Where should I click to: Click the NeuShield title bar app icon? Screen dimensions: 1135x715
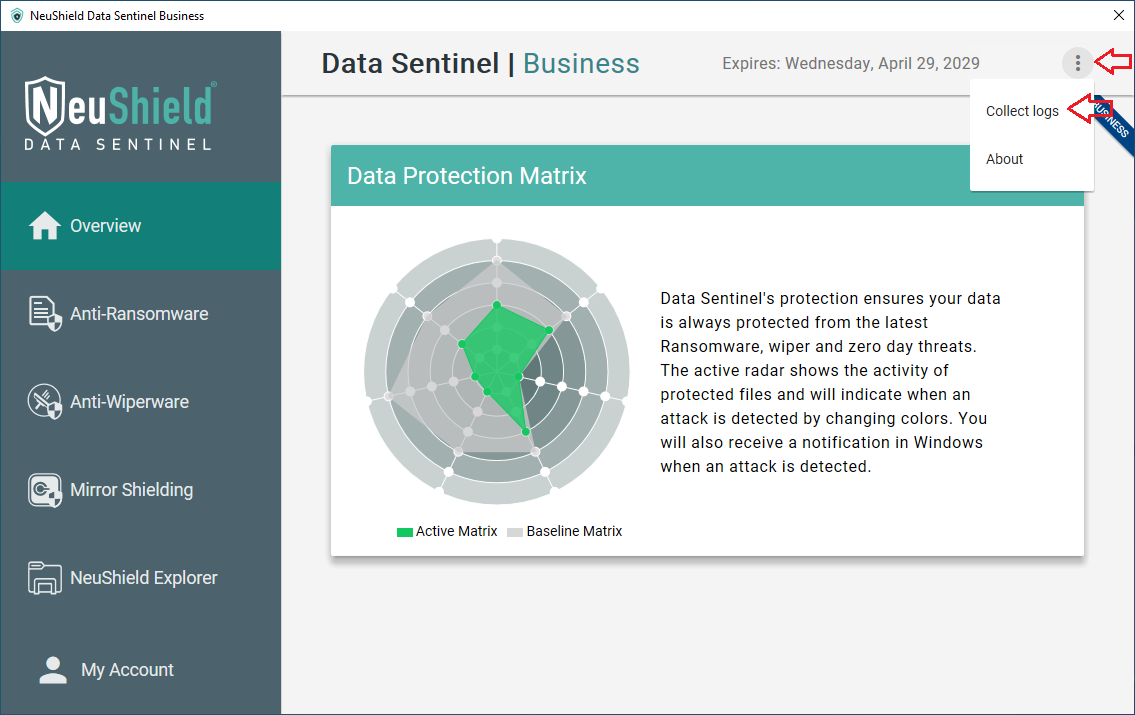coord(17,16)
